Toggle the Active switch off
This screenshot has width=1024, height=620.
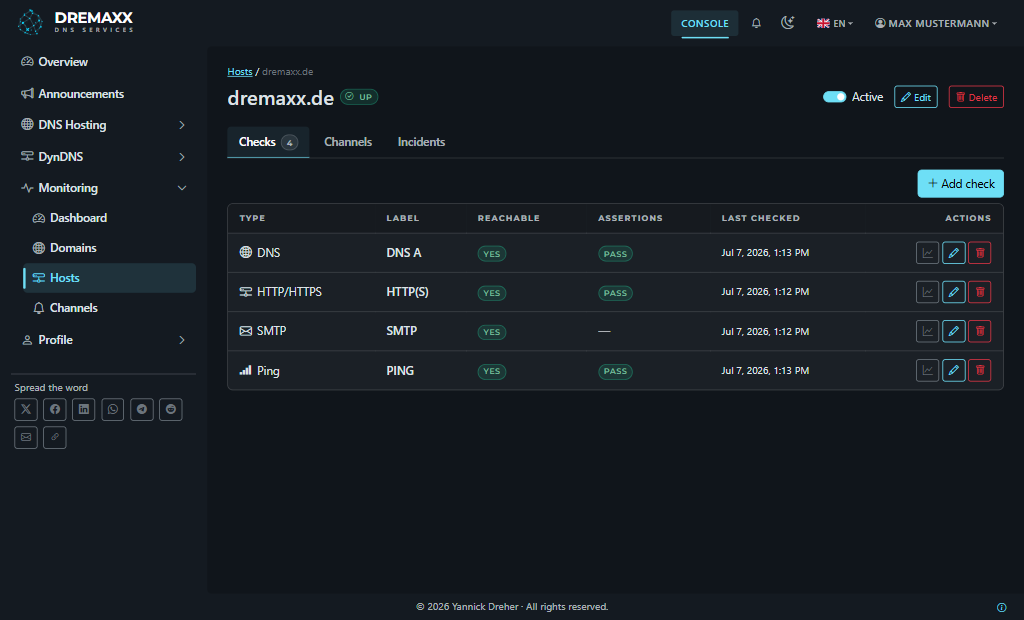pos(834,97)
